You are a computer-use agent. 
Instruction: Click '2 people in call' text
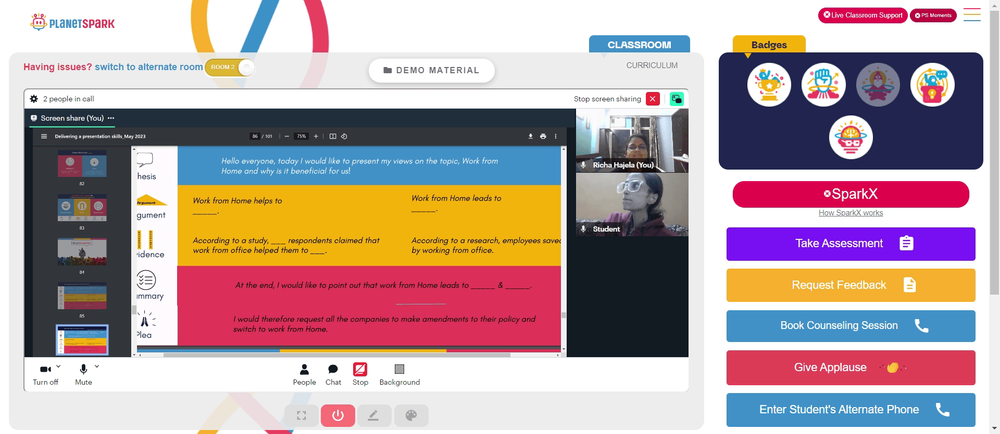69,99
